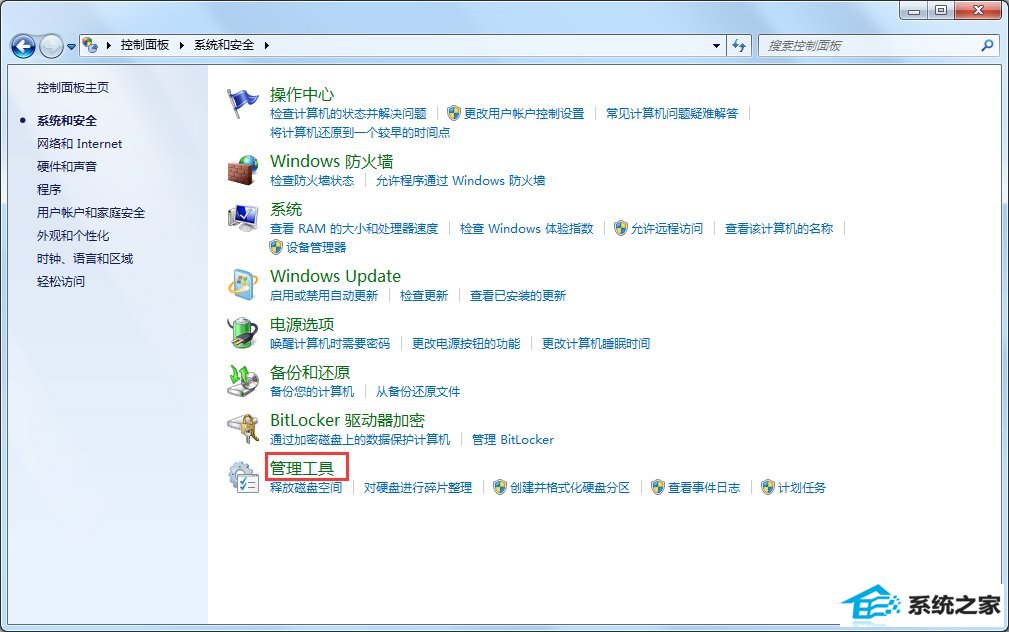Open 更改用户帐户控制设置
The width and height of the screenshot is (1009, 632).
(x=524, y=113)
